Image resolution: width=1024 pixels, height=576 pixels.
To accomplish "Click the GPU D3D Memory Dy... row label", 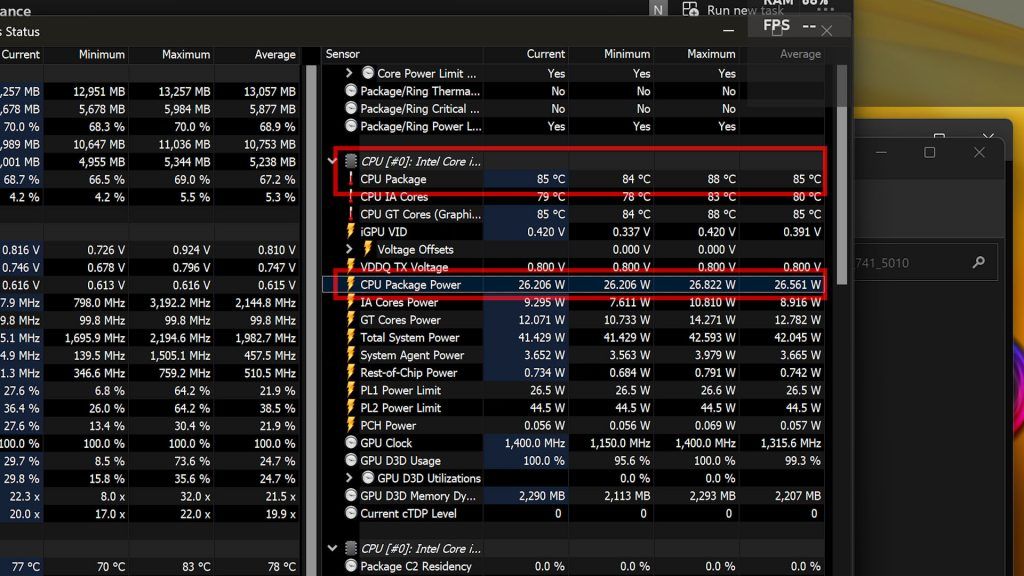I will [x=418, y=496].
